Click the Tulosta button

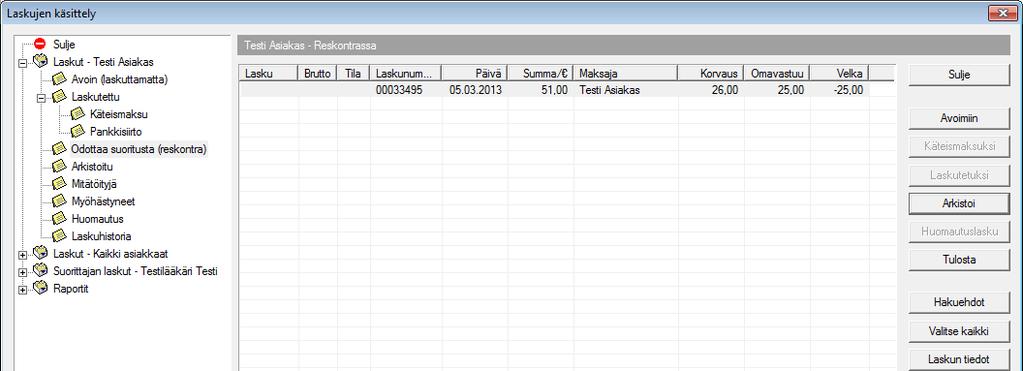958,260
